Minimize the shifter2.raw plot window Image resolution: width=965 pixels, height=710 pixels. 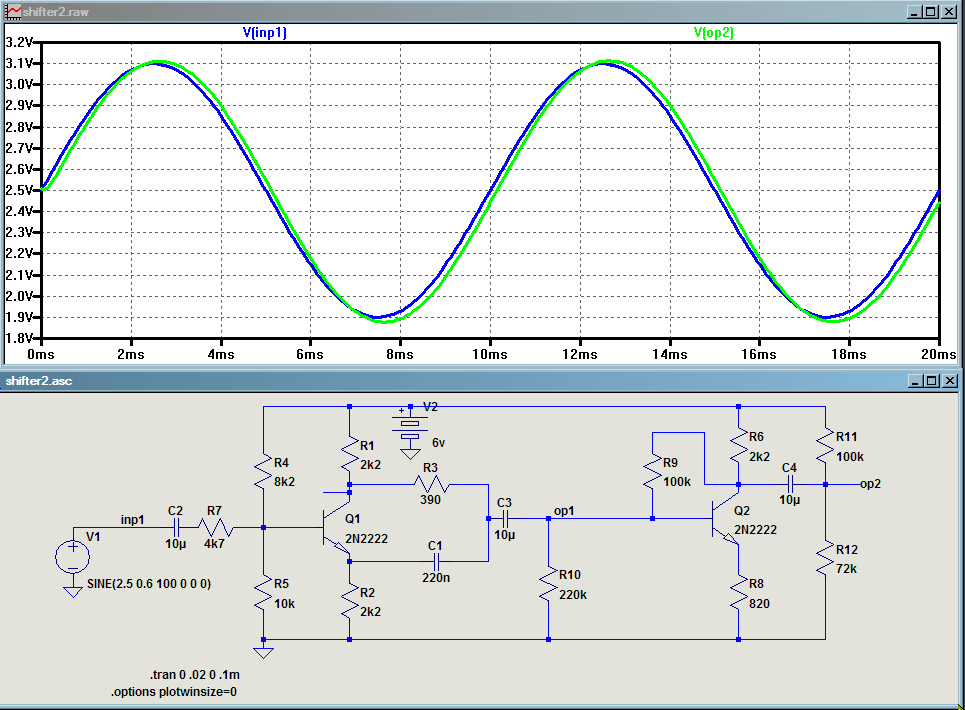click(914, 12)
